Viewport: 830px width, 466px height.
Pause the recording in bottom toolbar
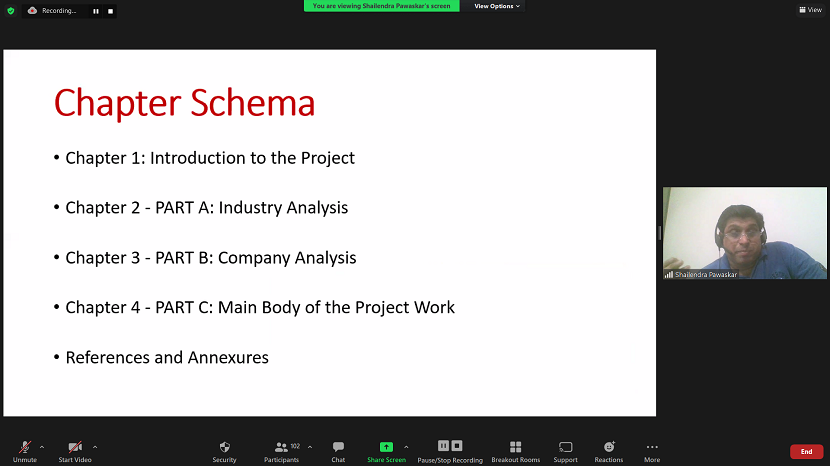click(443, 446)
